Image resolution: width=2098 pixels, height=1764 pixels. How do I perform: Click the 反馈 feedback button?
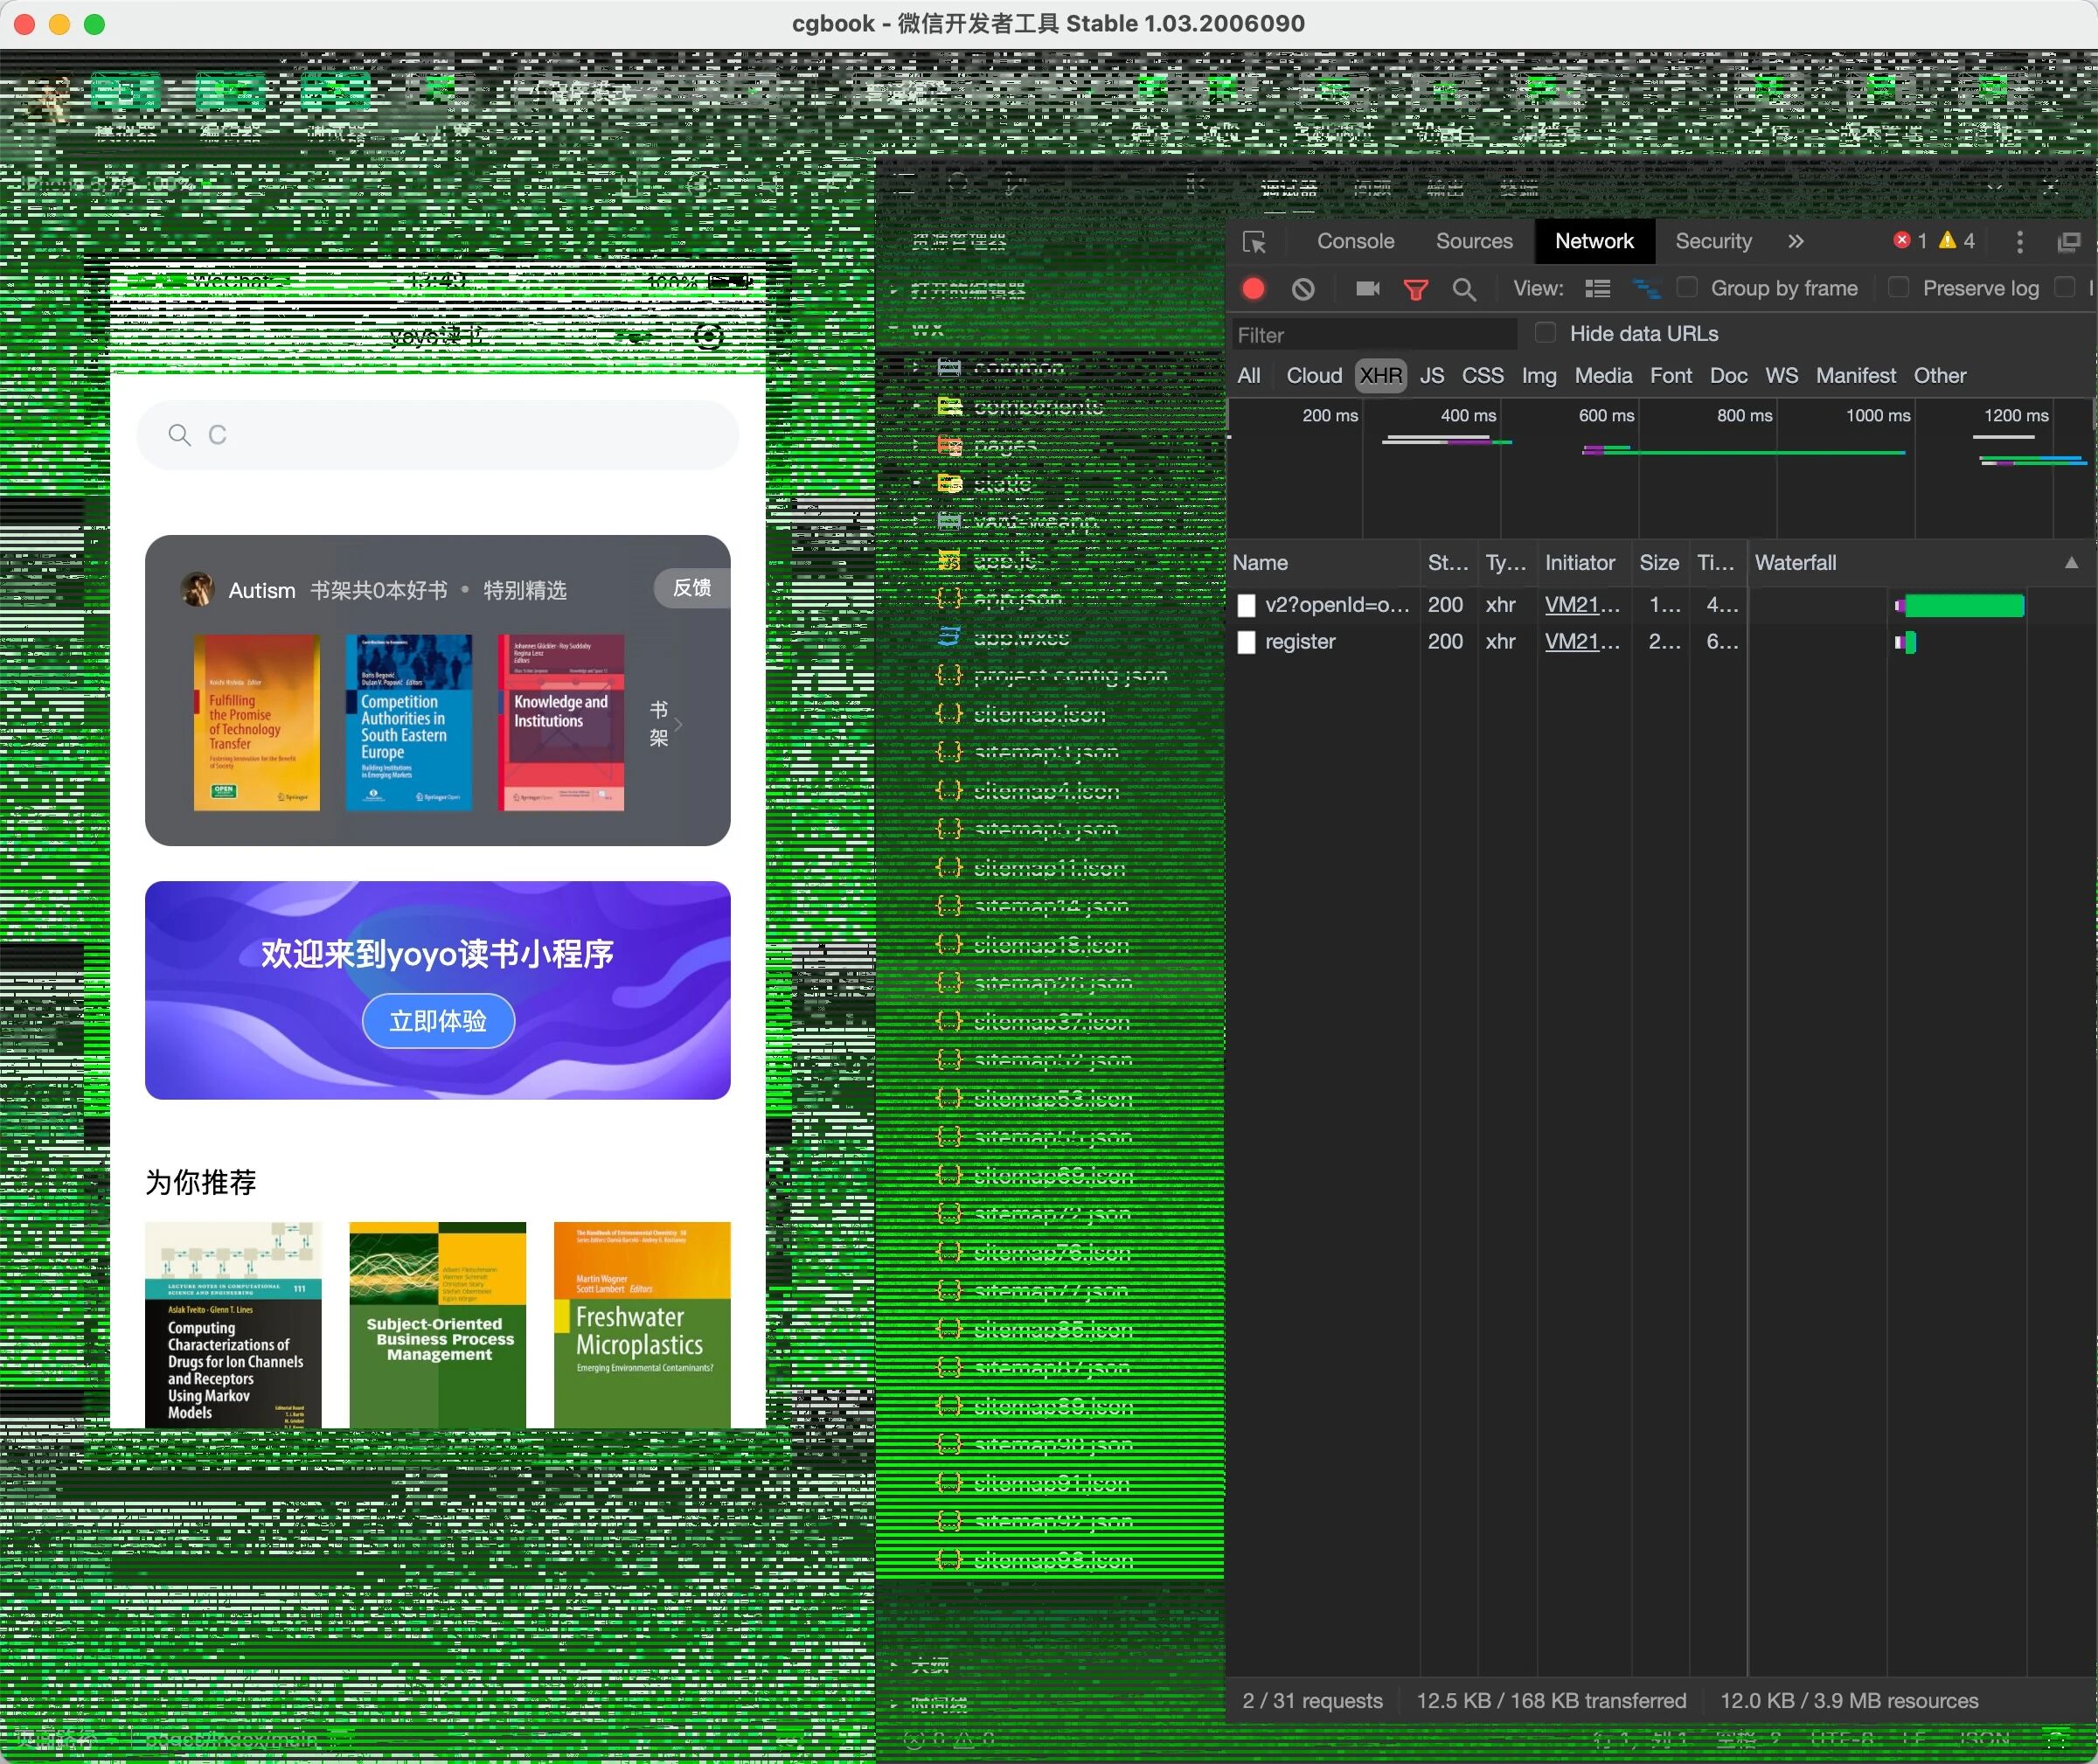pos(692,588)
